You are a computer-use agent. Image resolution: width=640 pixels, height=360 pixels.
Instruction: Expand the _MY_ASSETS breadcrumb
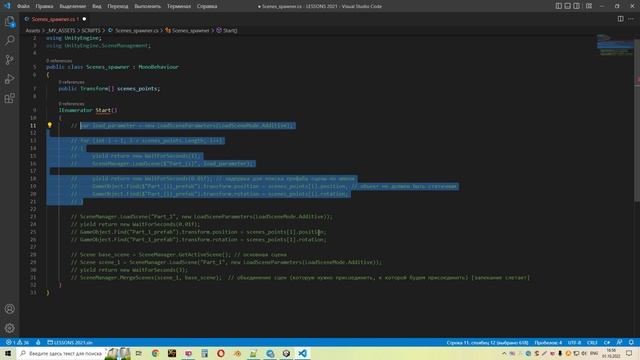point(61,31)
